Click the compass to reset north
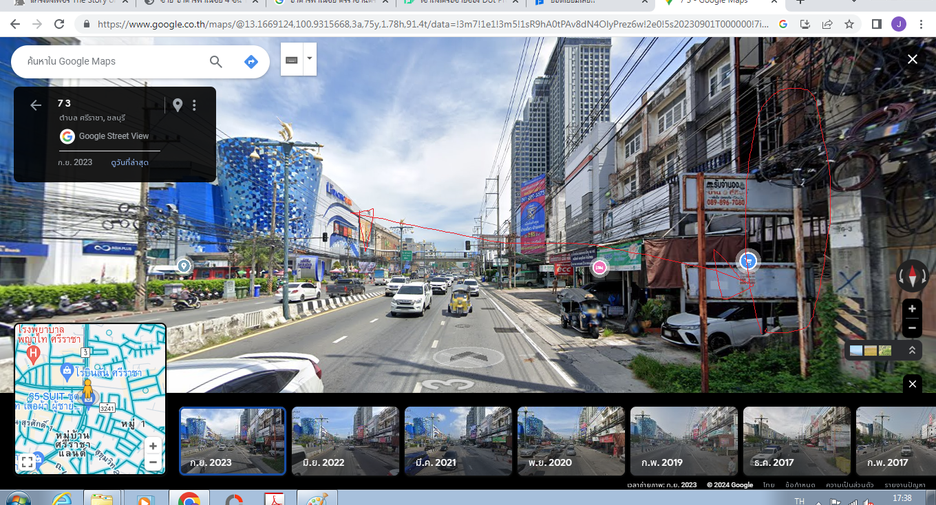 (x=912, y=276)
